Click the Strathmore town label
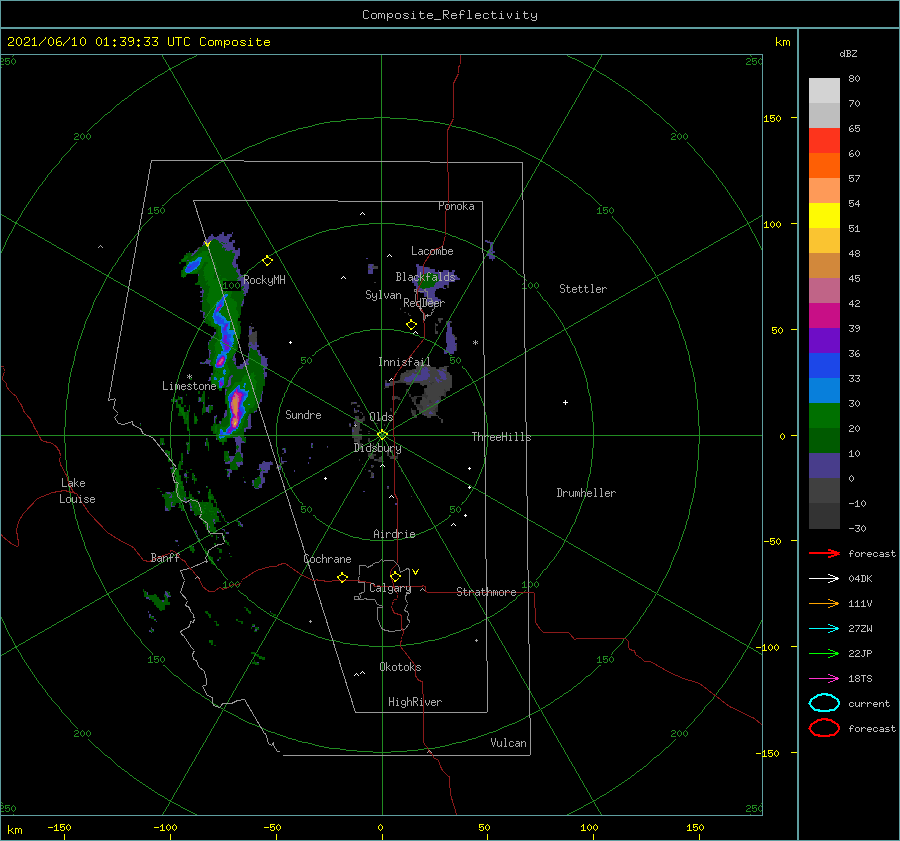 tap(486, 592)
